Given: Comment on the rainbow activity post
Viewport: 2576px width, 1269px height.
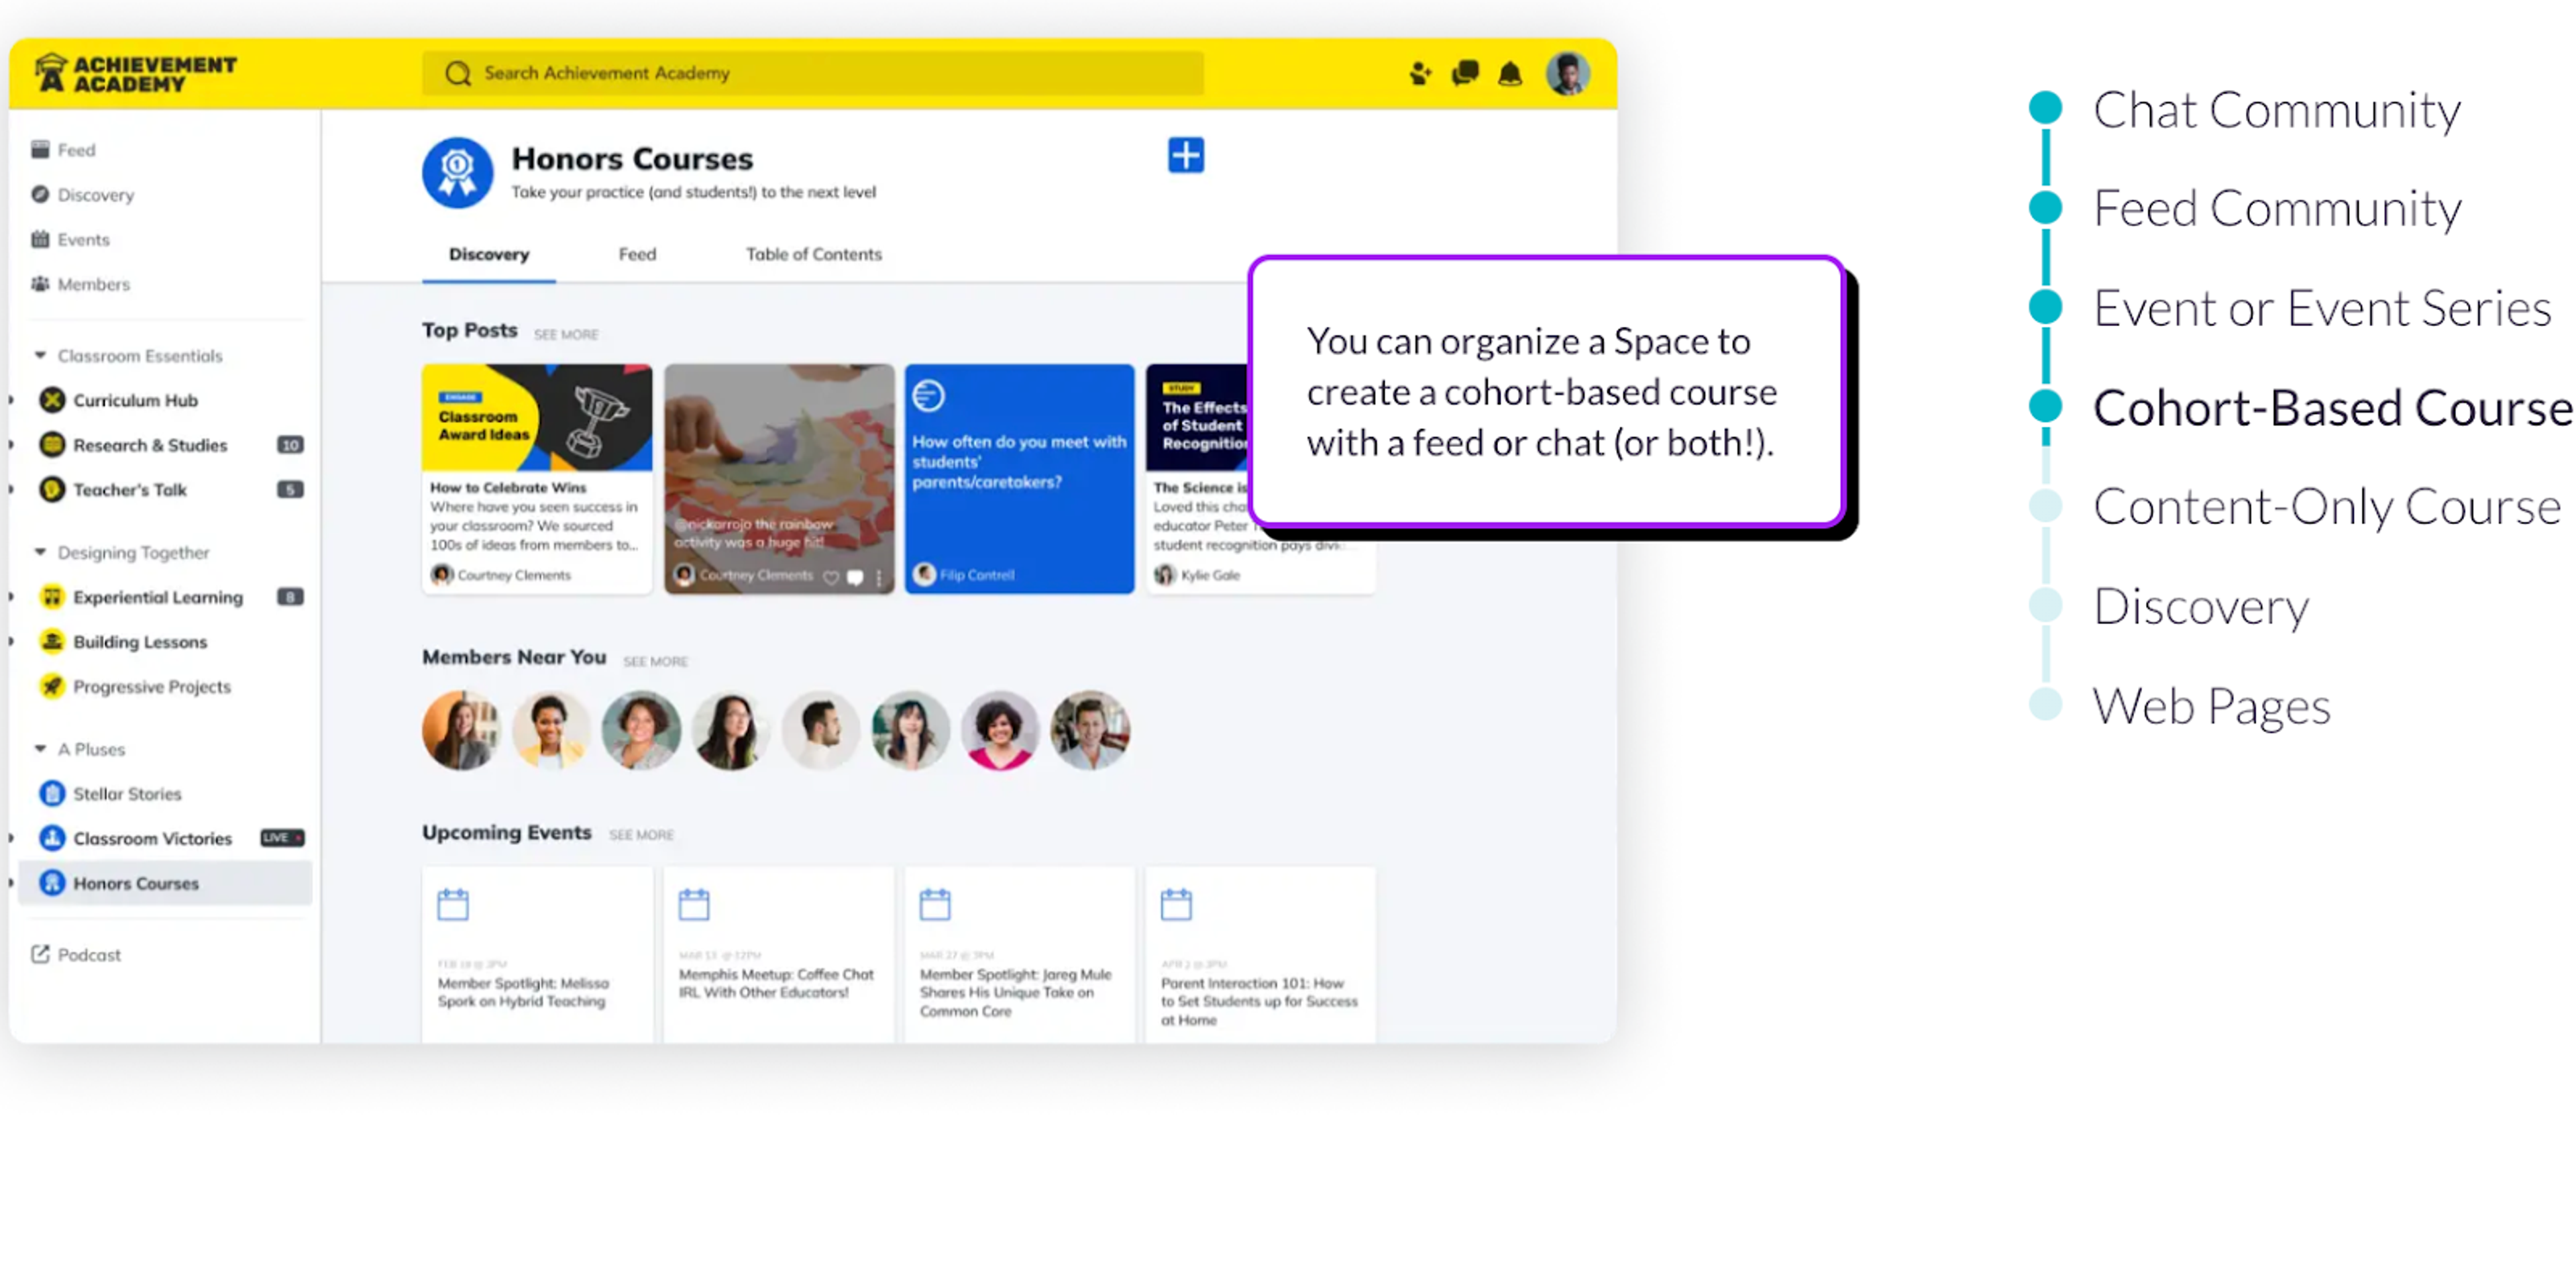Looking at the screenshot, I should point(855,578).
